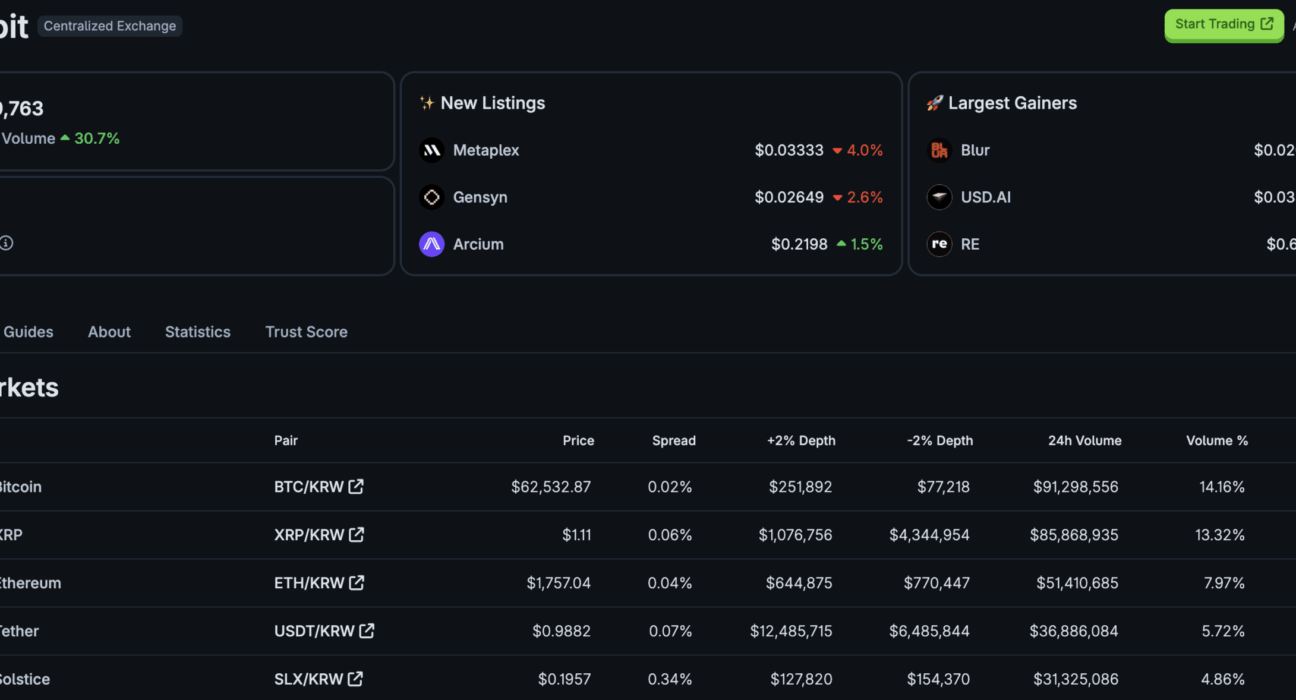Open the SLX/KRW external link icon
Image resolution: width=1296 pixels, height=700 pixels.
click(355, 679)
